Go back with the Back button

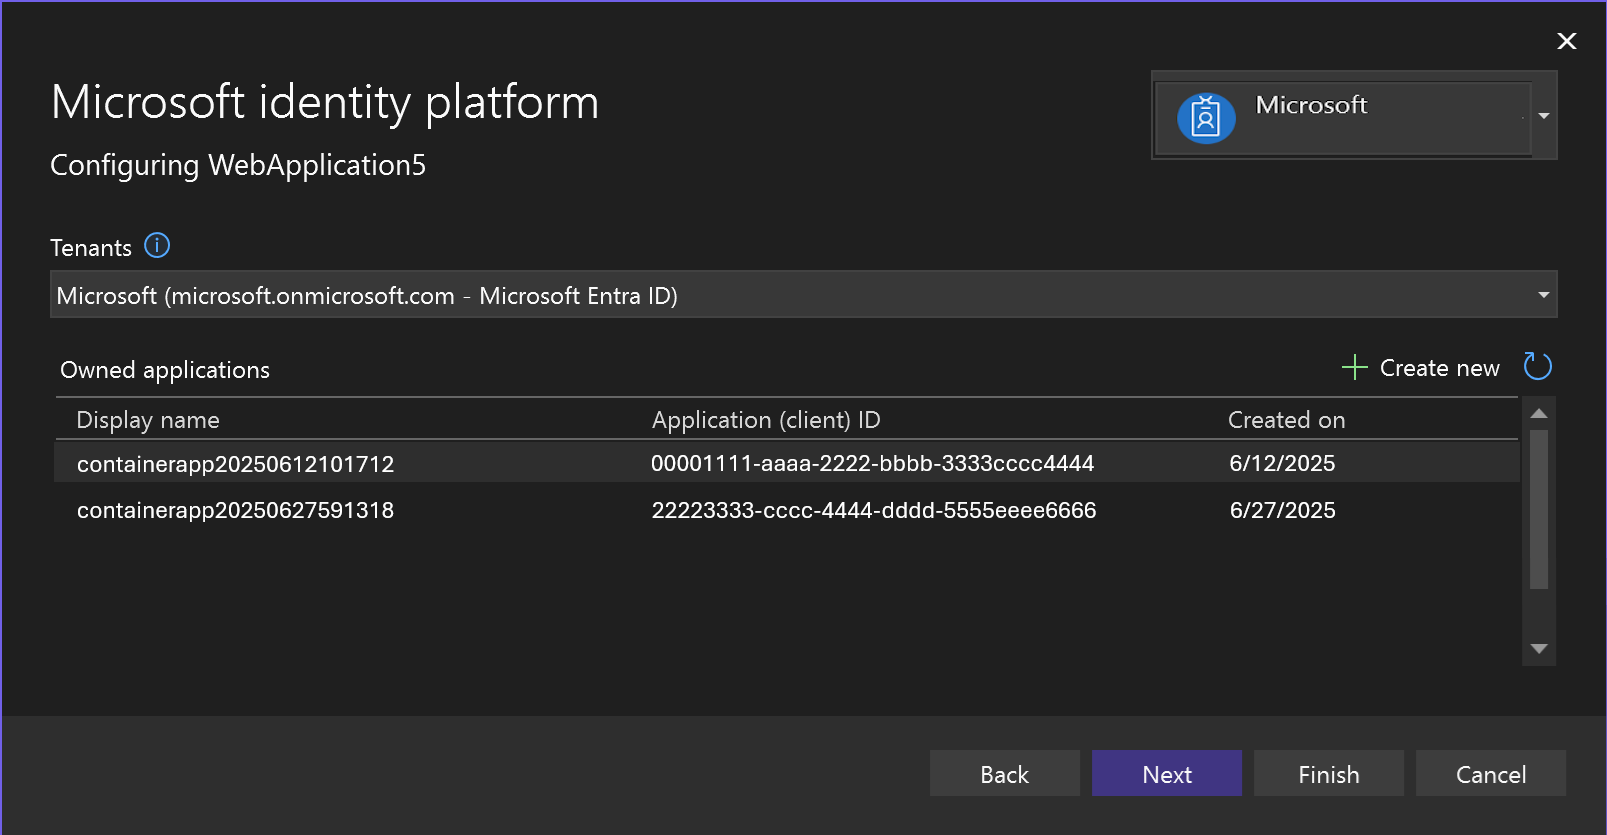(1004, 774)
